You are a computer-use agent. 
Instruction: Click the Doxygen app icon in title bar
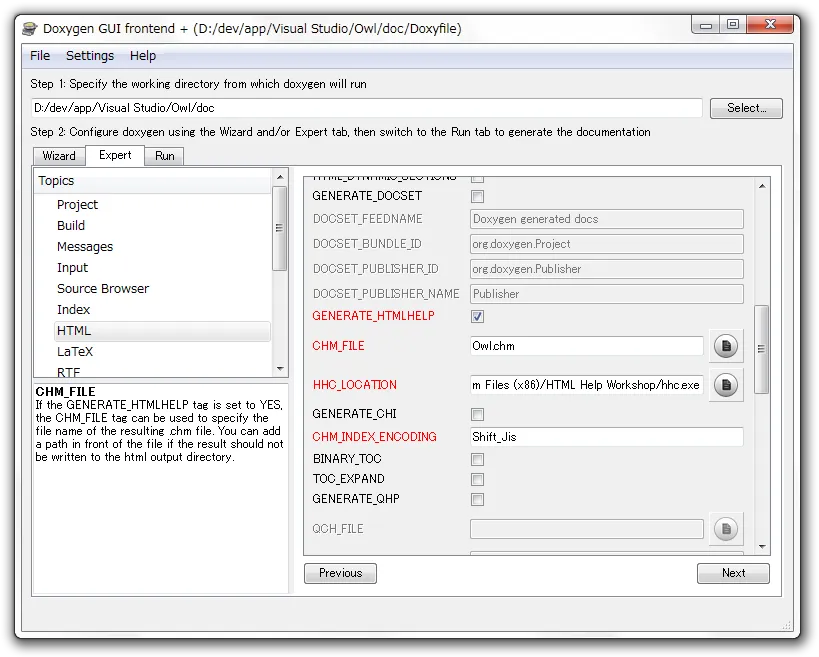(30, 29)
